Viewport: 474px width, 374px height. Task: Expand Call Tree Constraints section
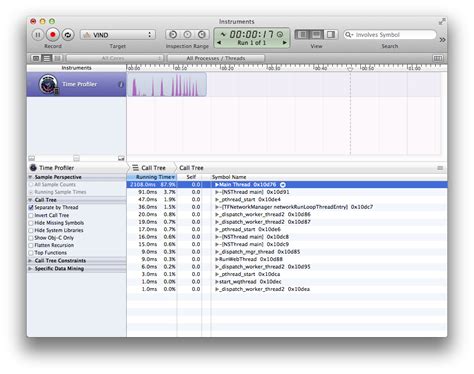[30, 261]
